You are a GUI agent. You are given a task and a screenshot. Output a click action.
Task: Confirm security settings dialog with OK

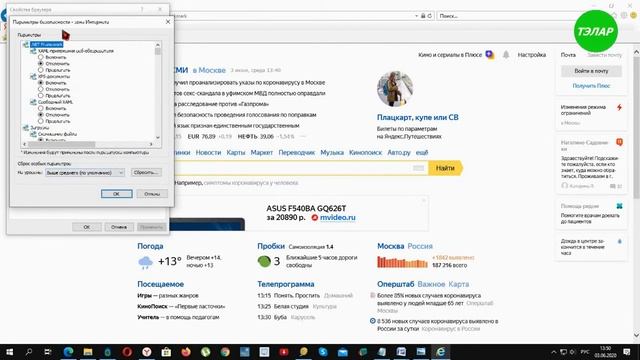point(117,194)
